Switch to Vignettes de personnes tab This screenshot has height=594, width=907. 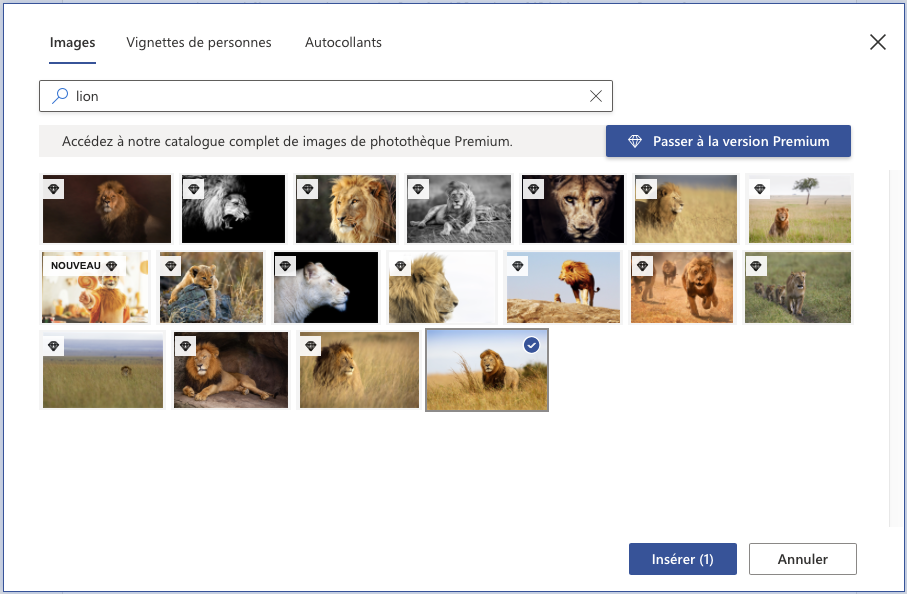[x=198, y=42]
